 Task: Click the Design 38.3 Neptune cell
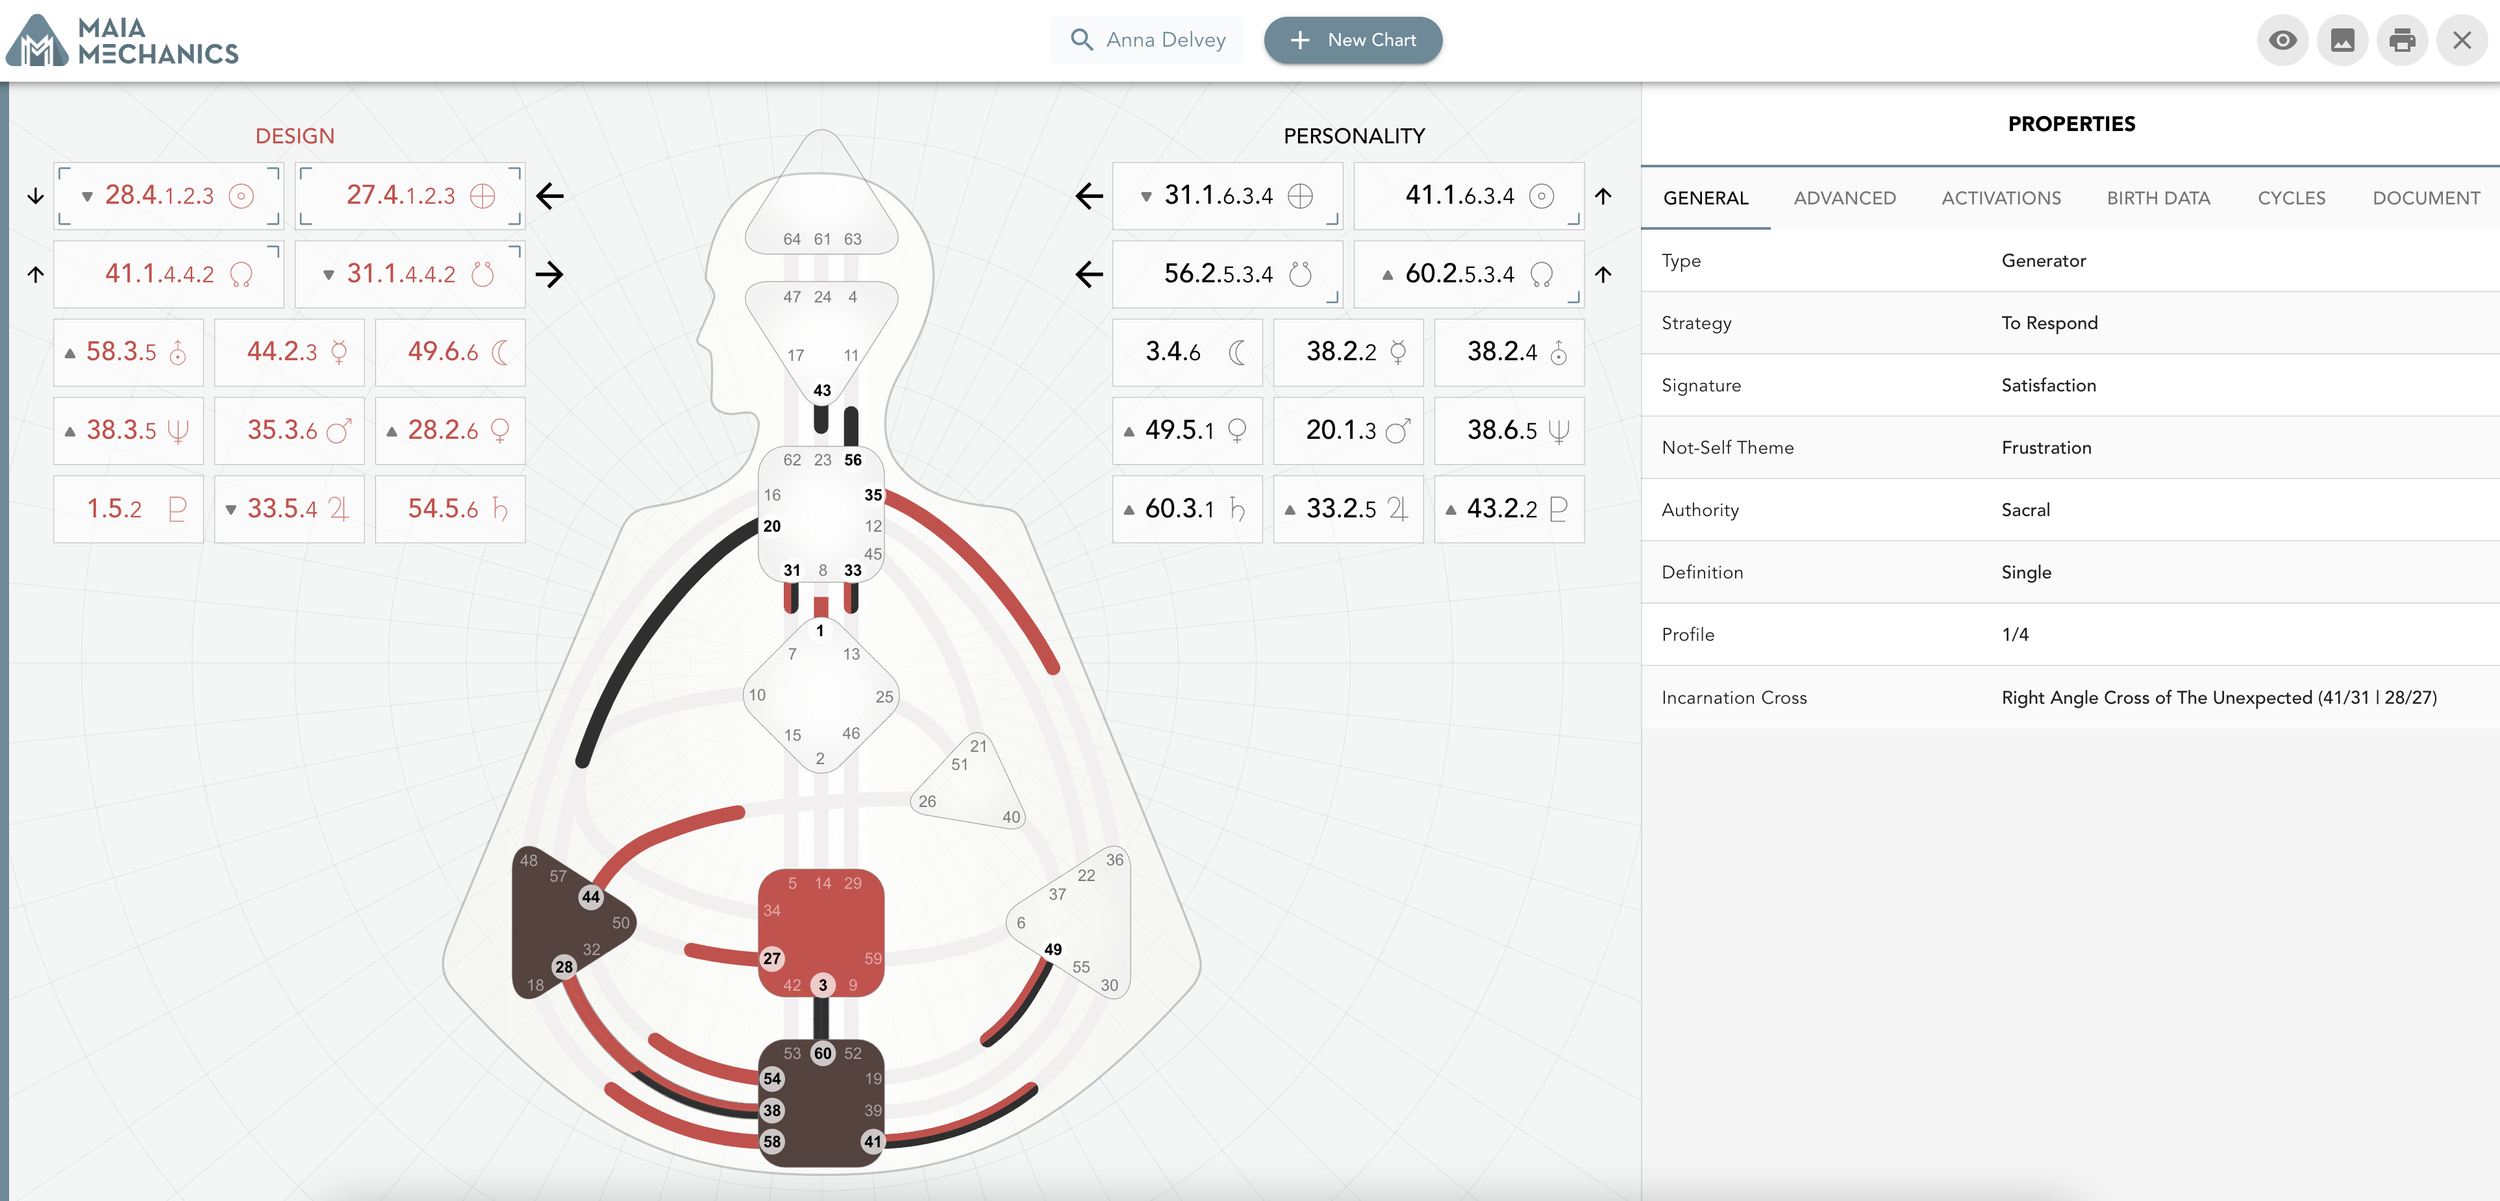pos(129,431)
